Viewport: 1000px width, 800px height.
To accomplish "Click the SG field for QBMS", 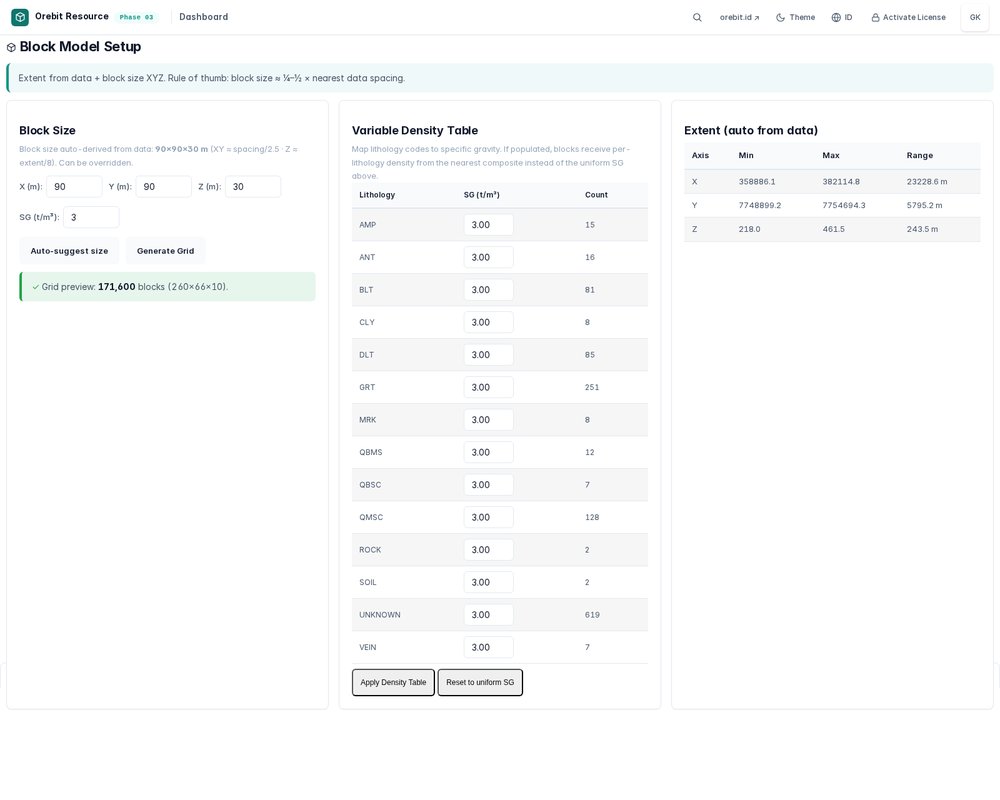I will (x=488, y=452).
